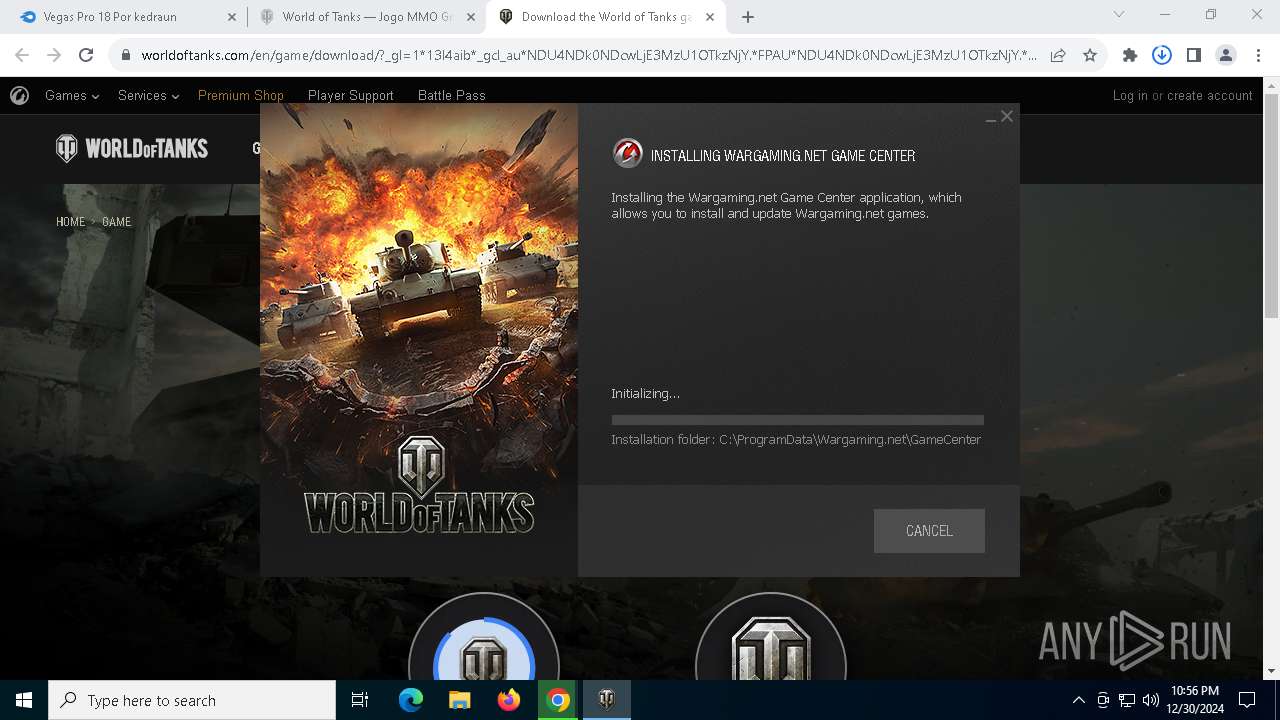Minimize the Wargaming installer dialog
This screenshot has width=1280, height=720.
click(x=990, y=118)
